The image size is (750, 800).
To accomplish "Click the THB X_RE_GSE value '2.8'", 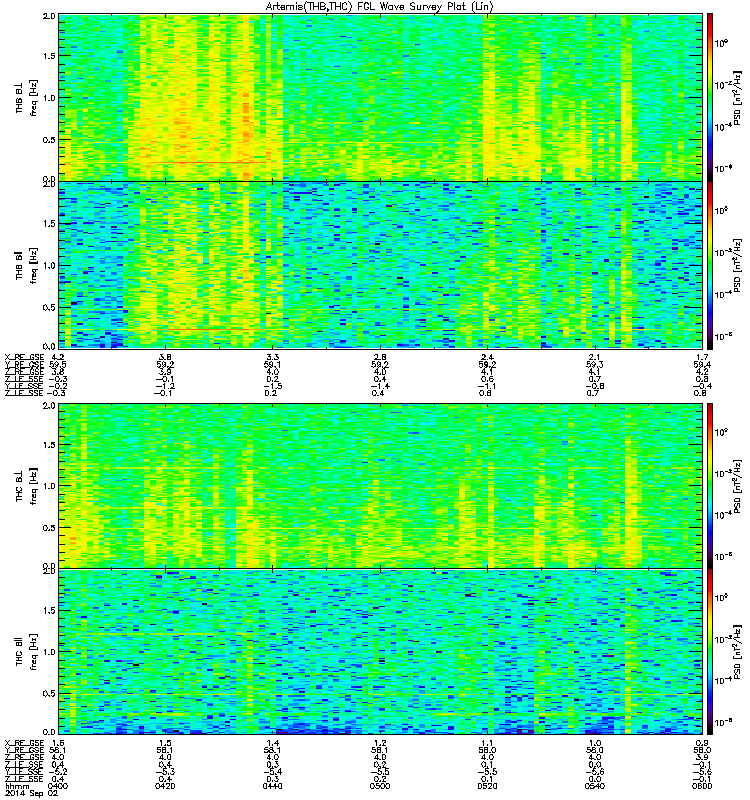I will [x=380, y=357].
